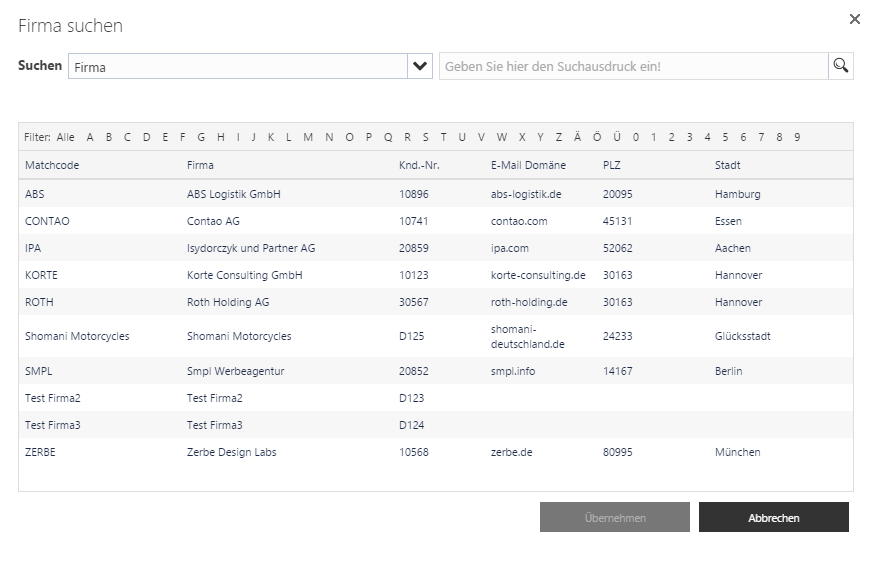Viewport: 874px width, 563px height.
Task: Filter companies by digit 9
Action: tap(797, 137)
